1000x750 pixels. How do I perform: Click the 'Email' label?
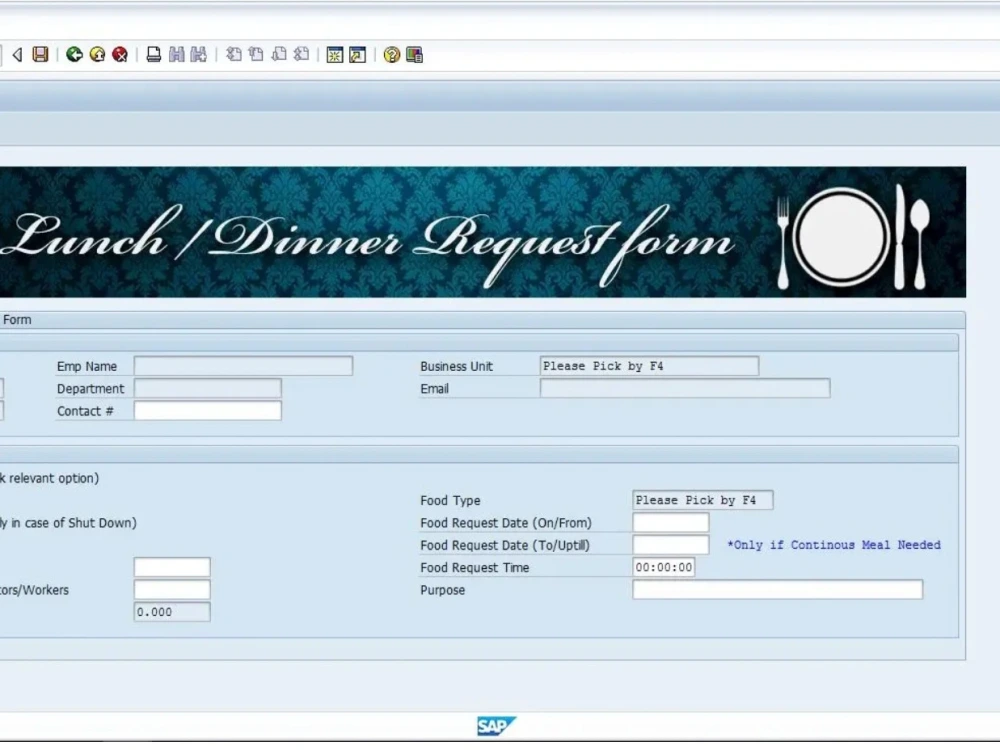tap(434, 389)
